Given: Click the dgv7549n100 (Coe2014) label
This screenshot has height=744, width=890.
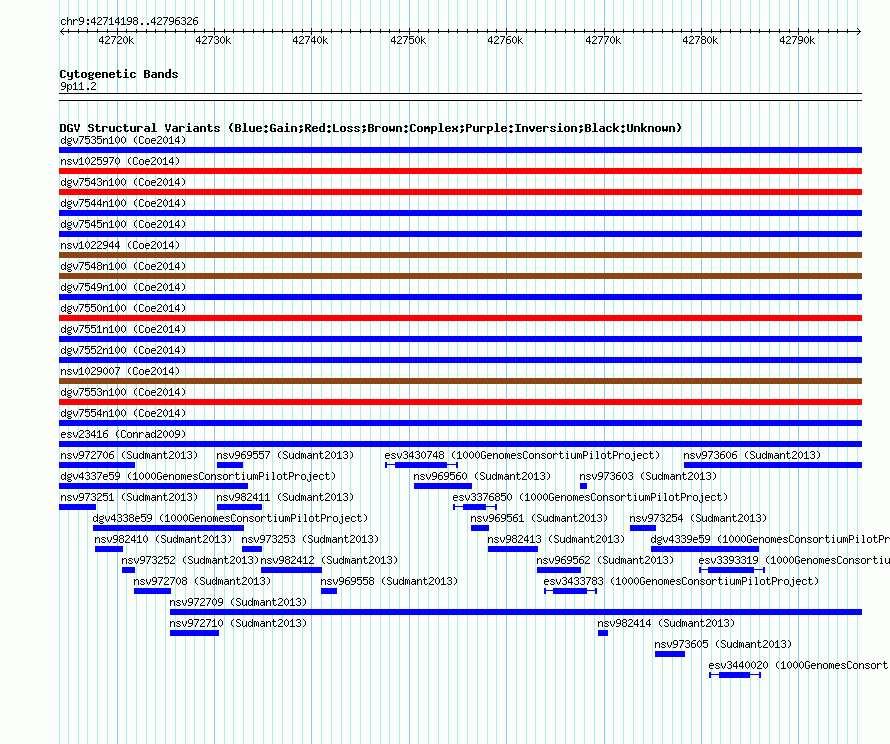Looking at the screenshot, I should [x=123, y=287].
